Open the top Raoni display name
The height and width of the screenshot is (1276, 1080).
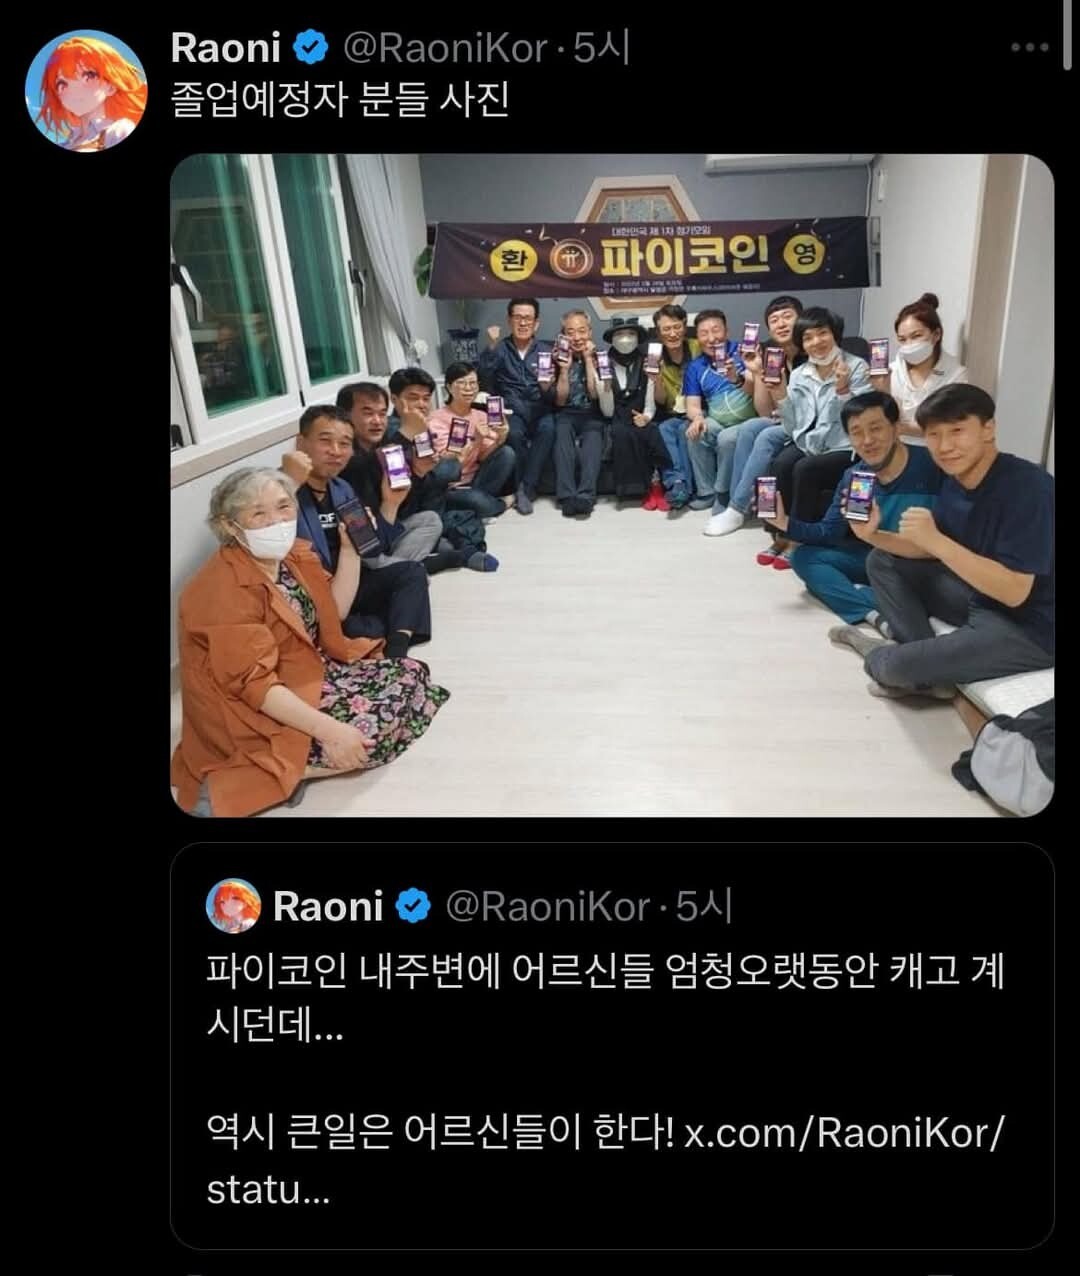[x=228, y=47]
